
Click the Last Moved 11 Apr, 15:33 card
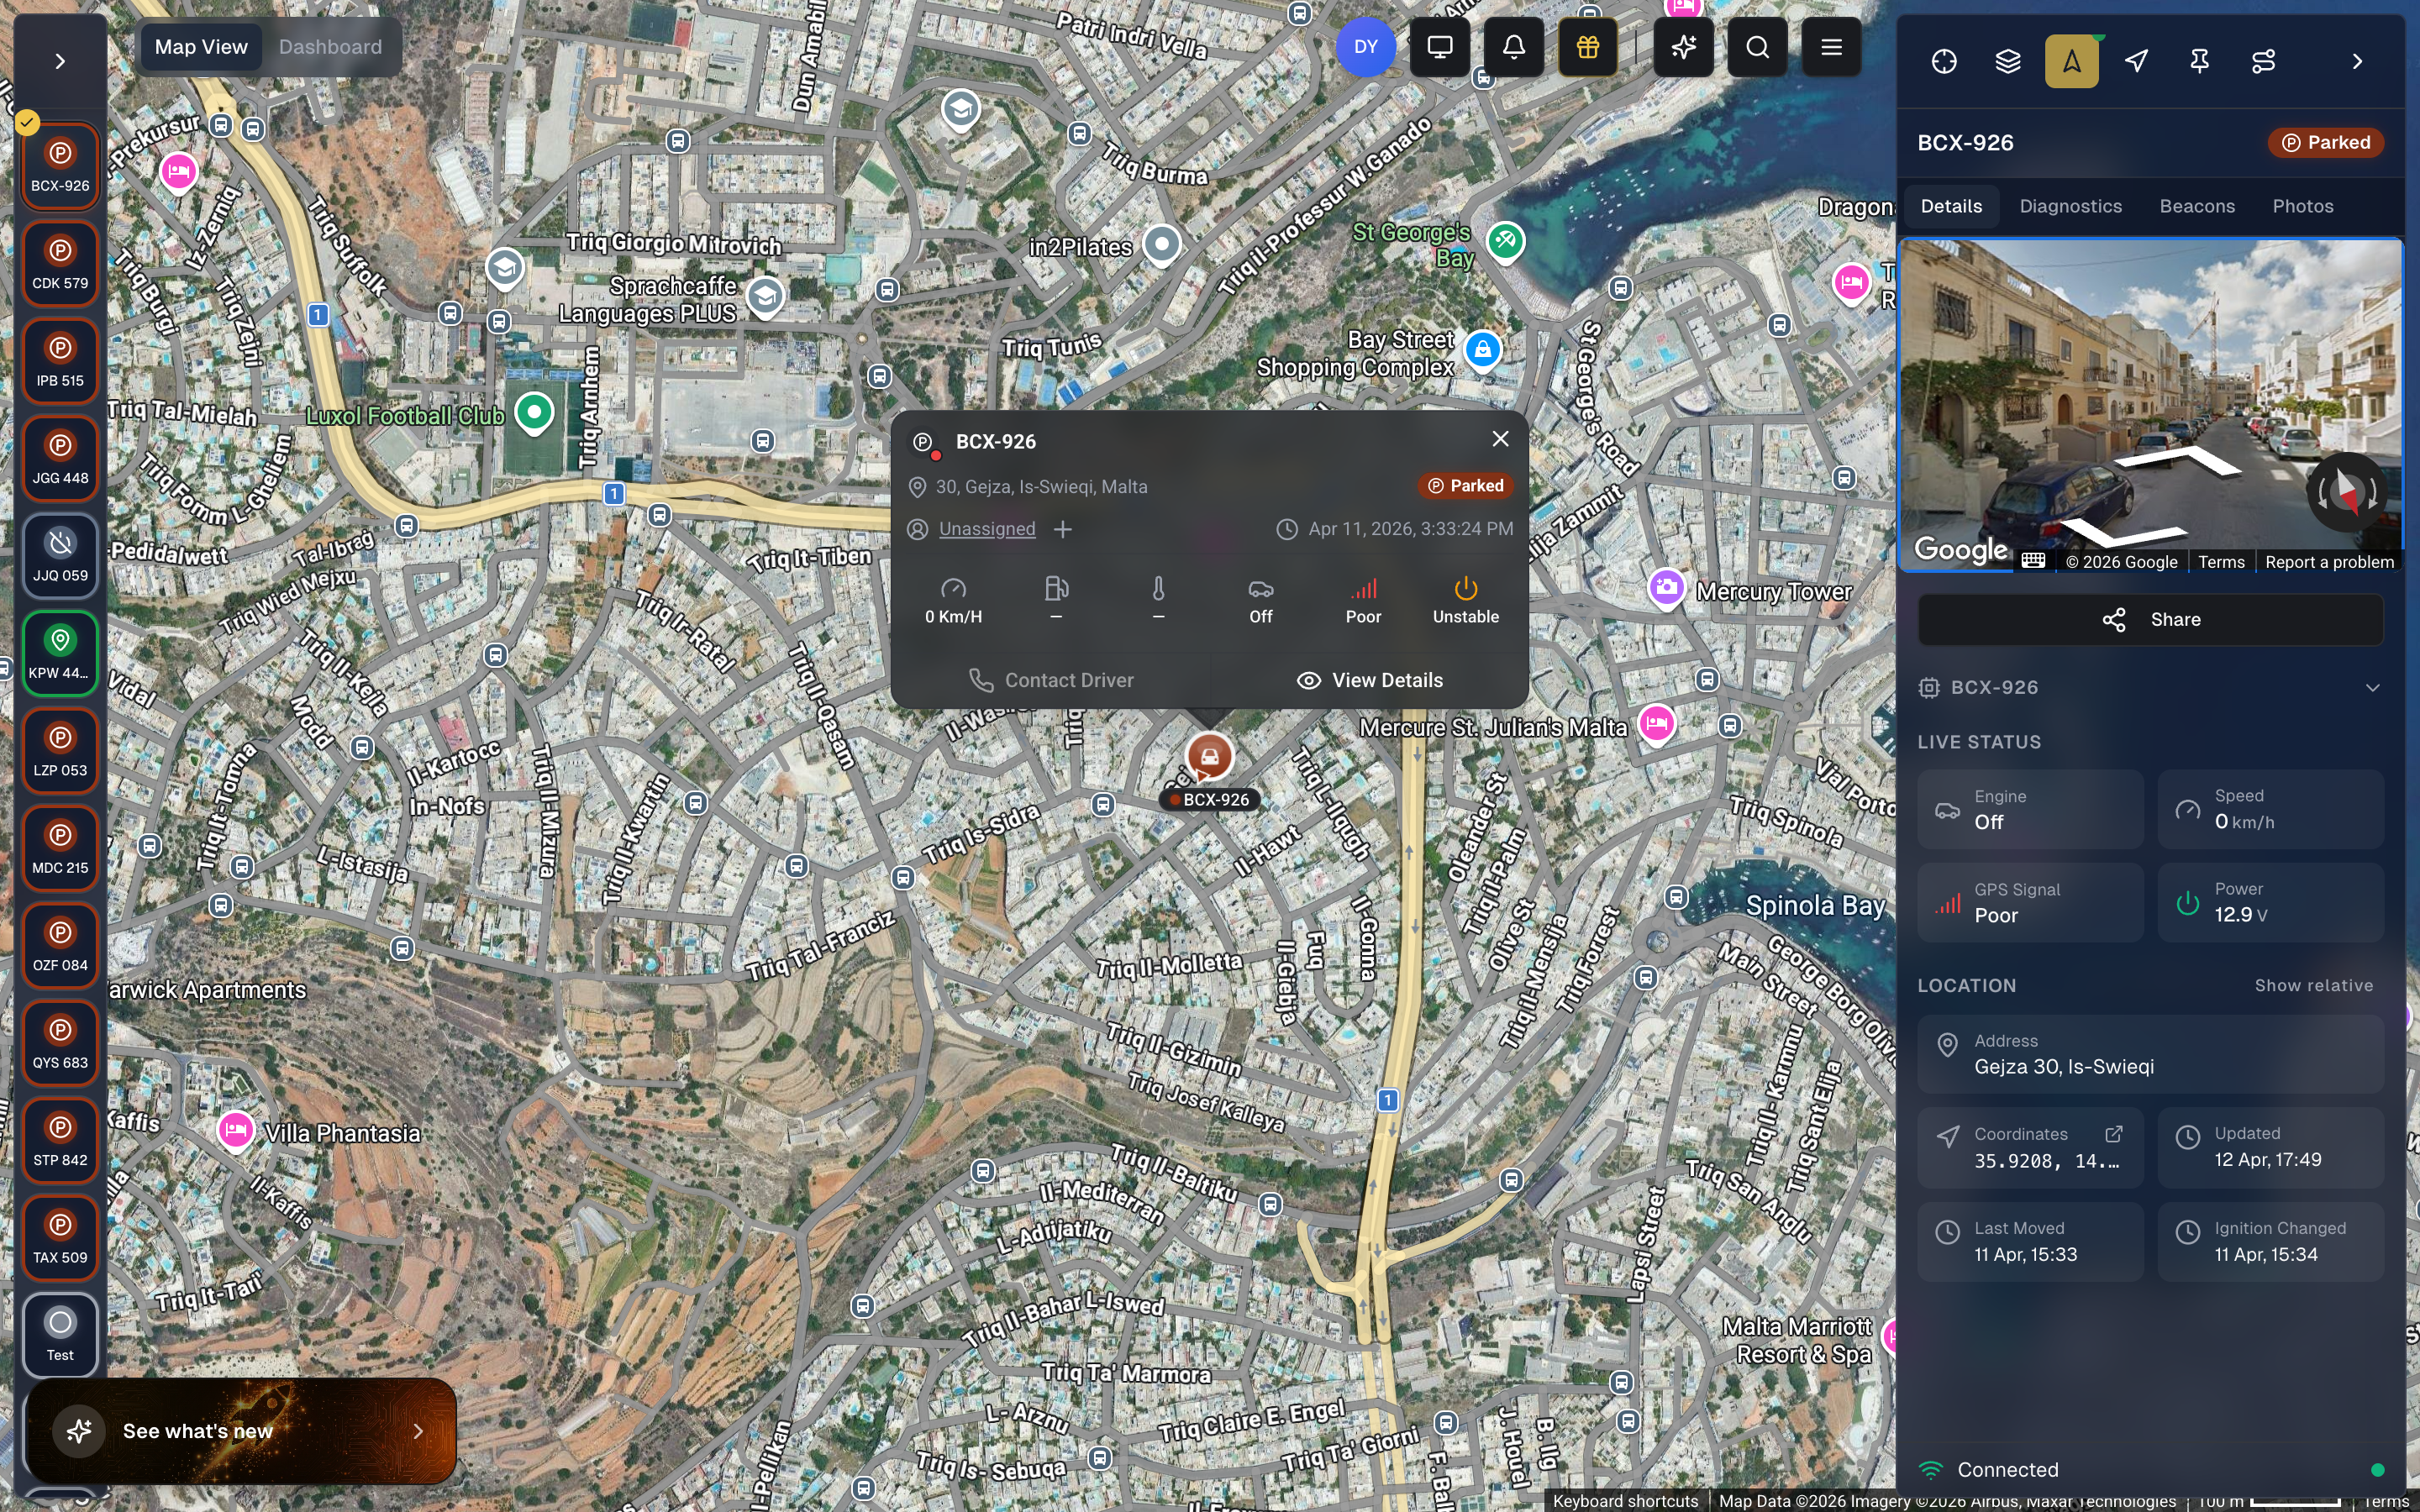pyautogui.click(x=2030, y=1242)
